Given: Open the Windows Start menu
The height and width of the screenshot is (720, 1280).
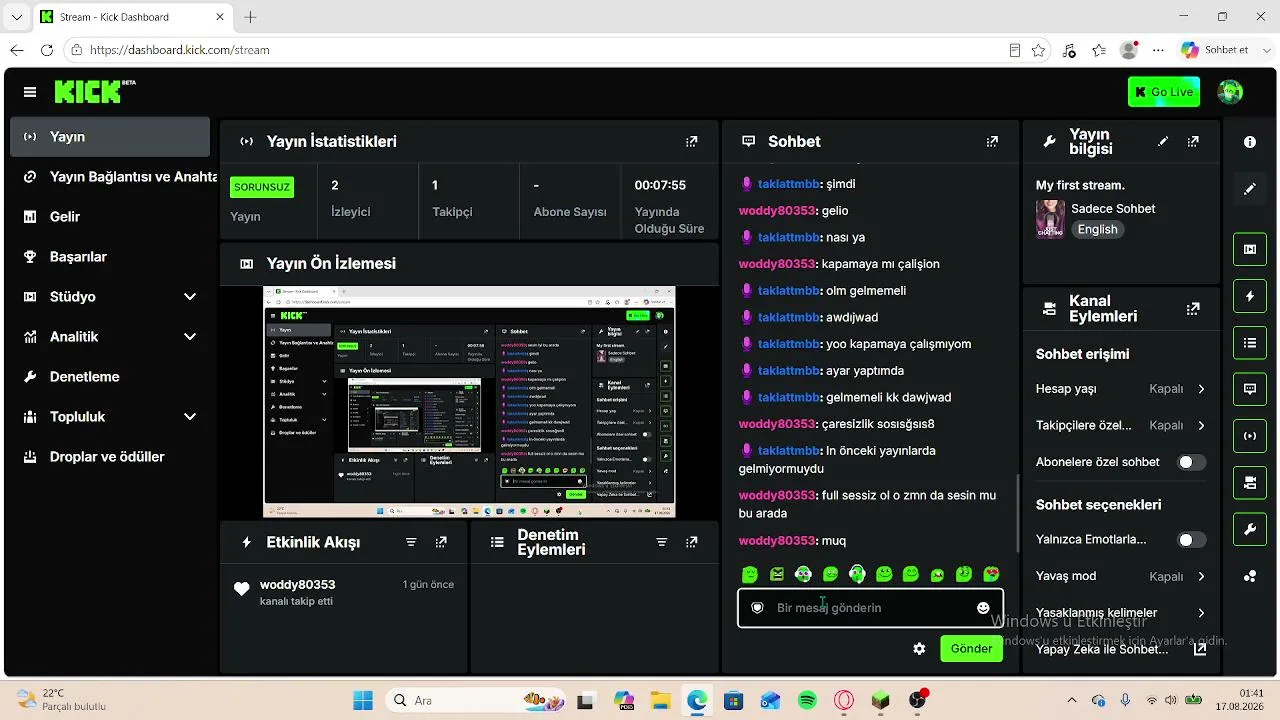Looking at the screenshot, I should point(362,700).
